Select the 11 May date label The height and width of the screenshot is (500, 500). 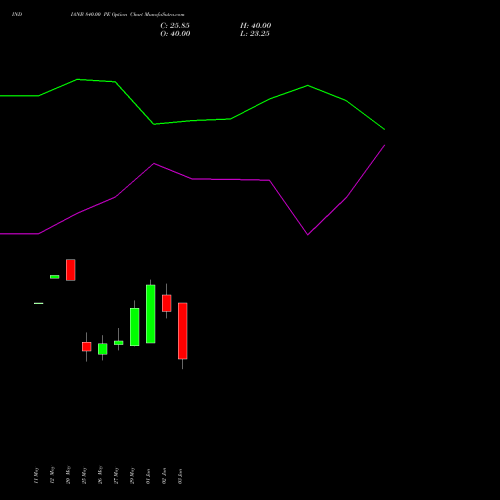click(36, 475)
